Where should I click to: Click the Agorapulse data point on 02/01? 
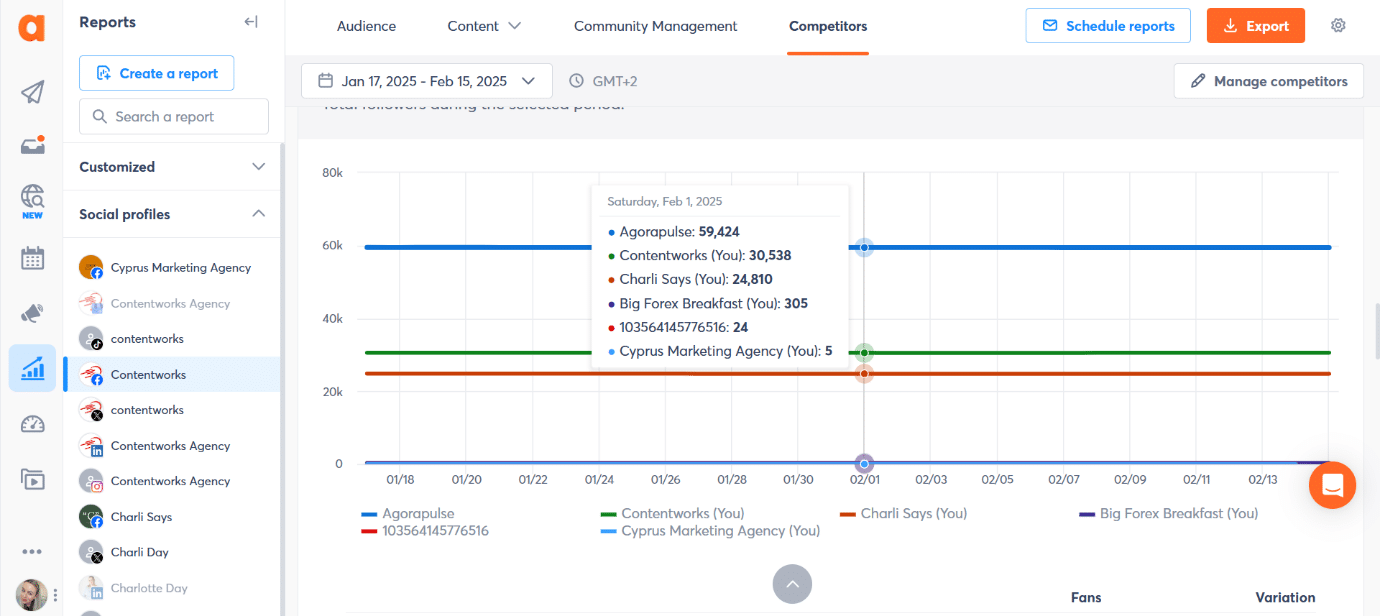coord(864,247)
